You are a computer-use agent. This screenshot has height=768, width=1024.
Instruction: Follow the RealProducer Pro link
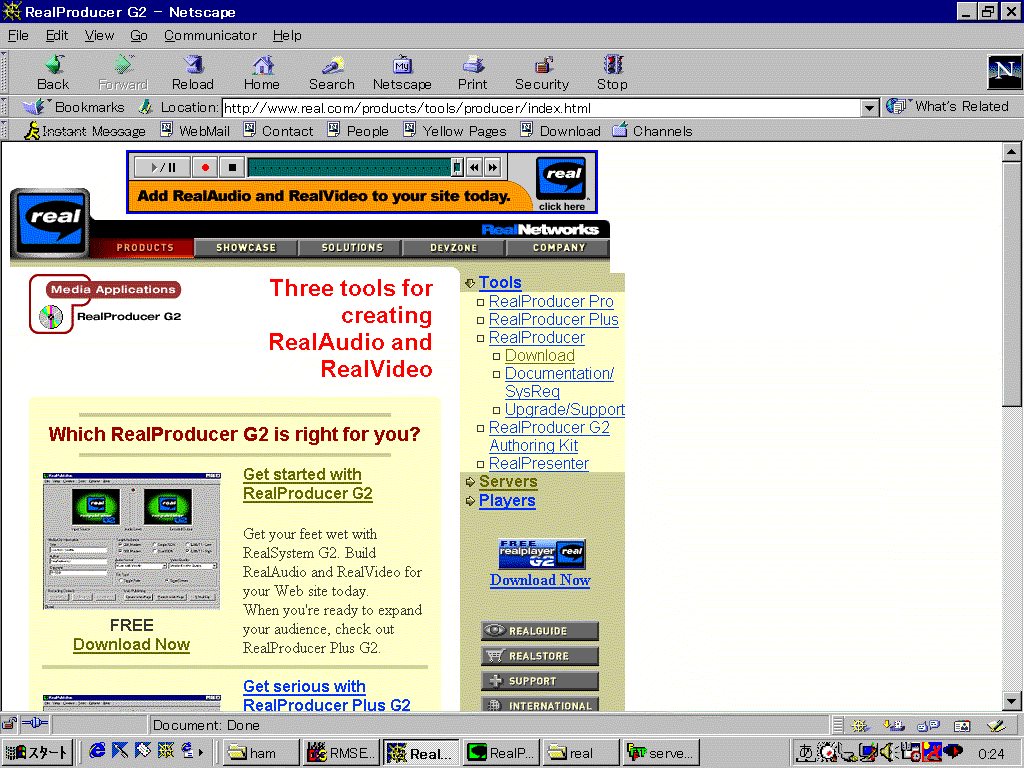pos(551,301)
